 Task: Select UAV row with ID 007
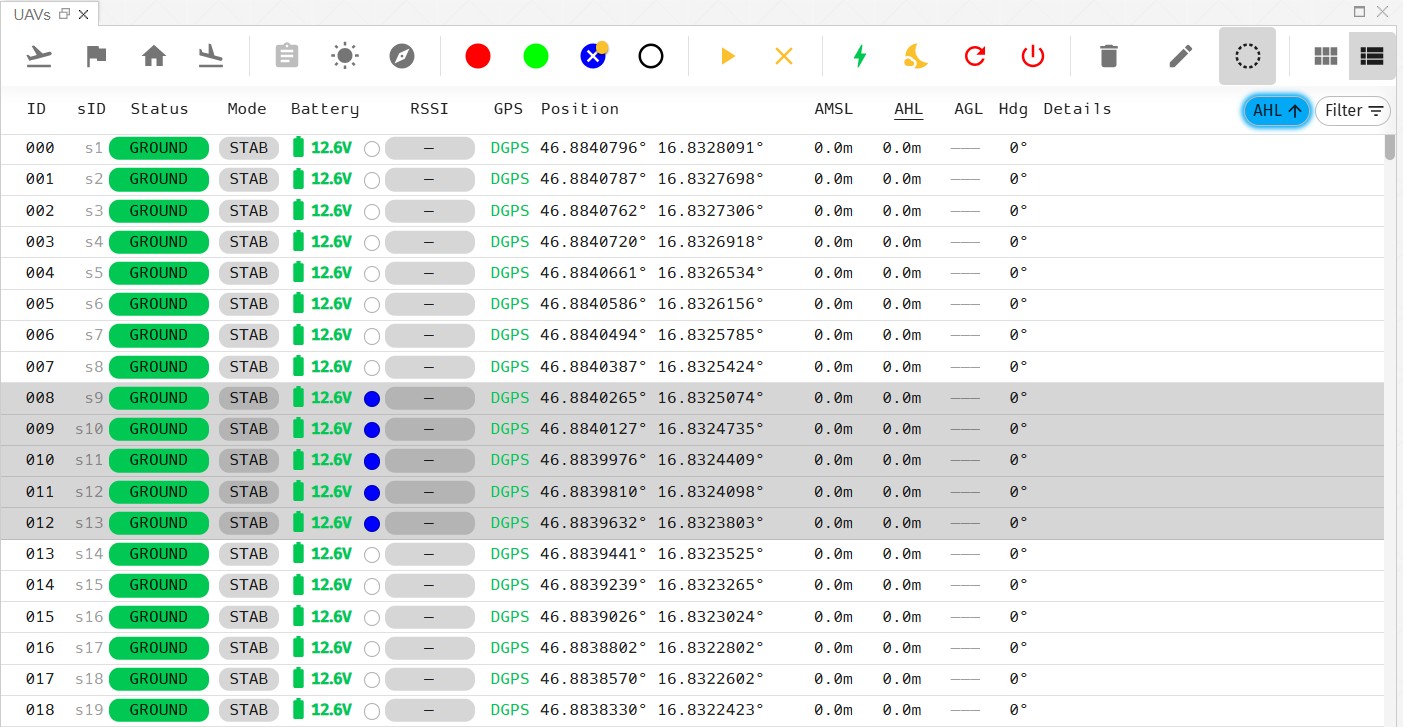click(692, 367)
